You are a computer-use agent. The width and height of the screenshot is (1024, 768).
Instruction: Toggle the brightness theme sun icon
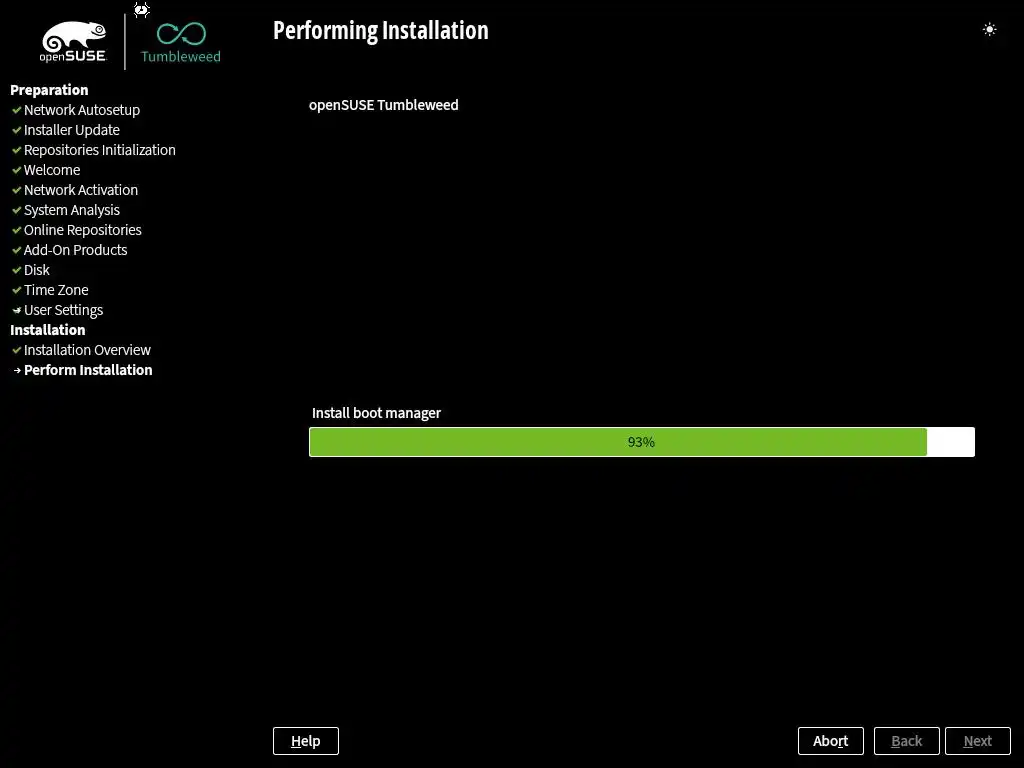point(989,29)
